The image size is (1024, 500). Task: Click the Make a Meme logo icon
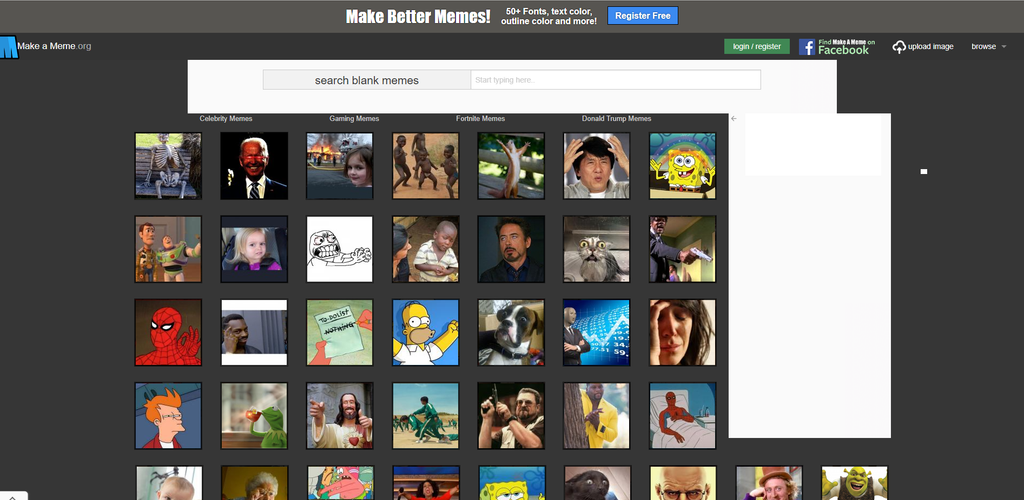8,47
